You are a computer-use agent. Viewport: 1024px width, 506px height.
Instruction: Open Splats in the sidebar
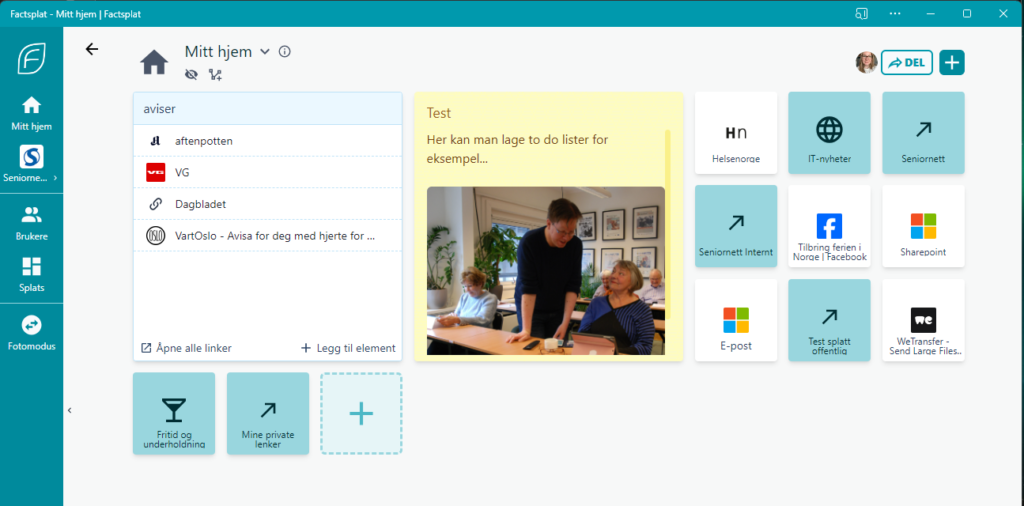coord(31,273)
